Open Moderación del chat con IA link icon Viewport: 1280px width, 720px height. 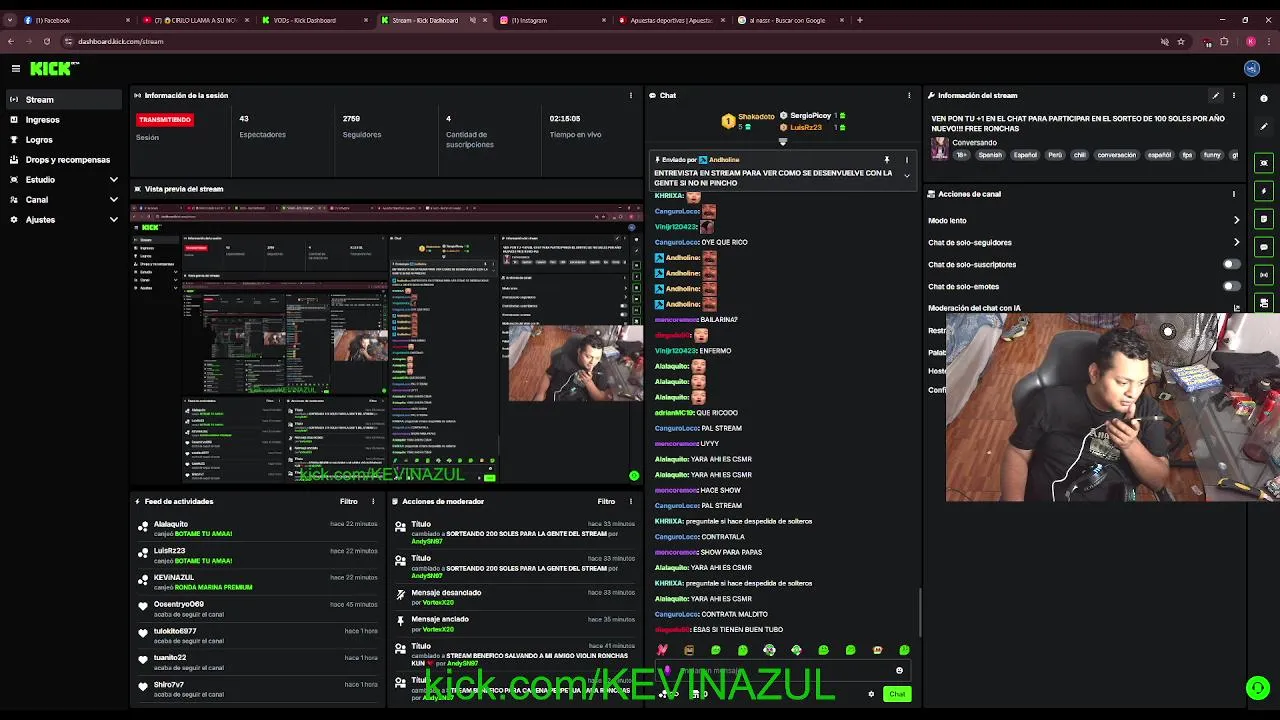point(1237,308)
